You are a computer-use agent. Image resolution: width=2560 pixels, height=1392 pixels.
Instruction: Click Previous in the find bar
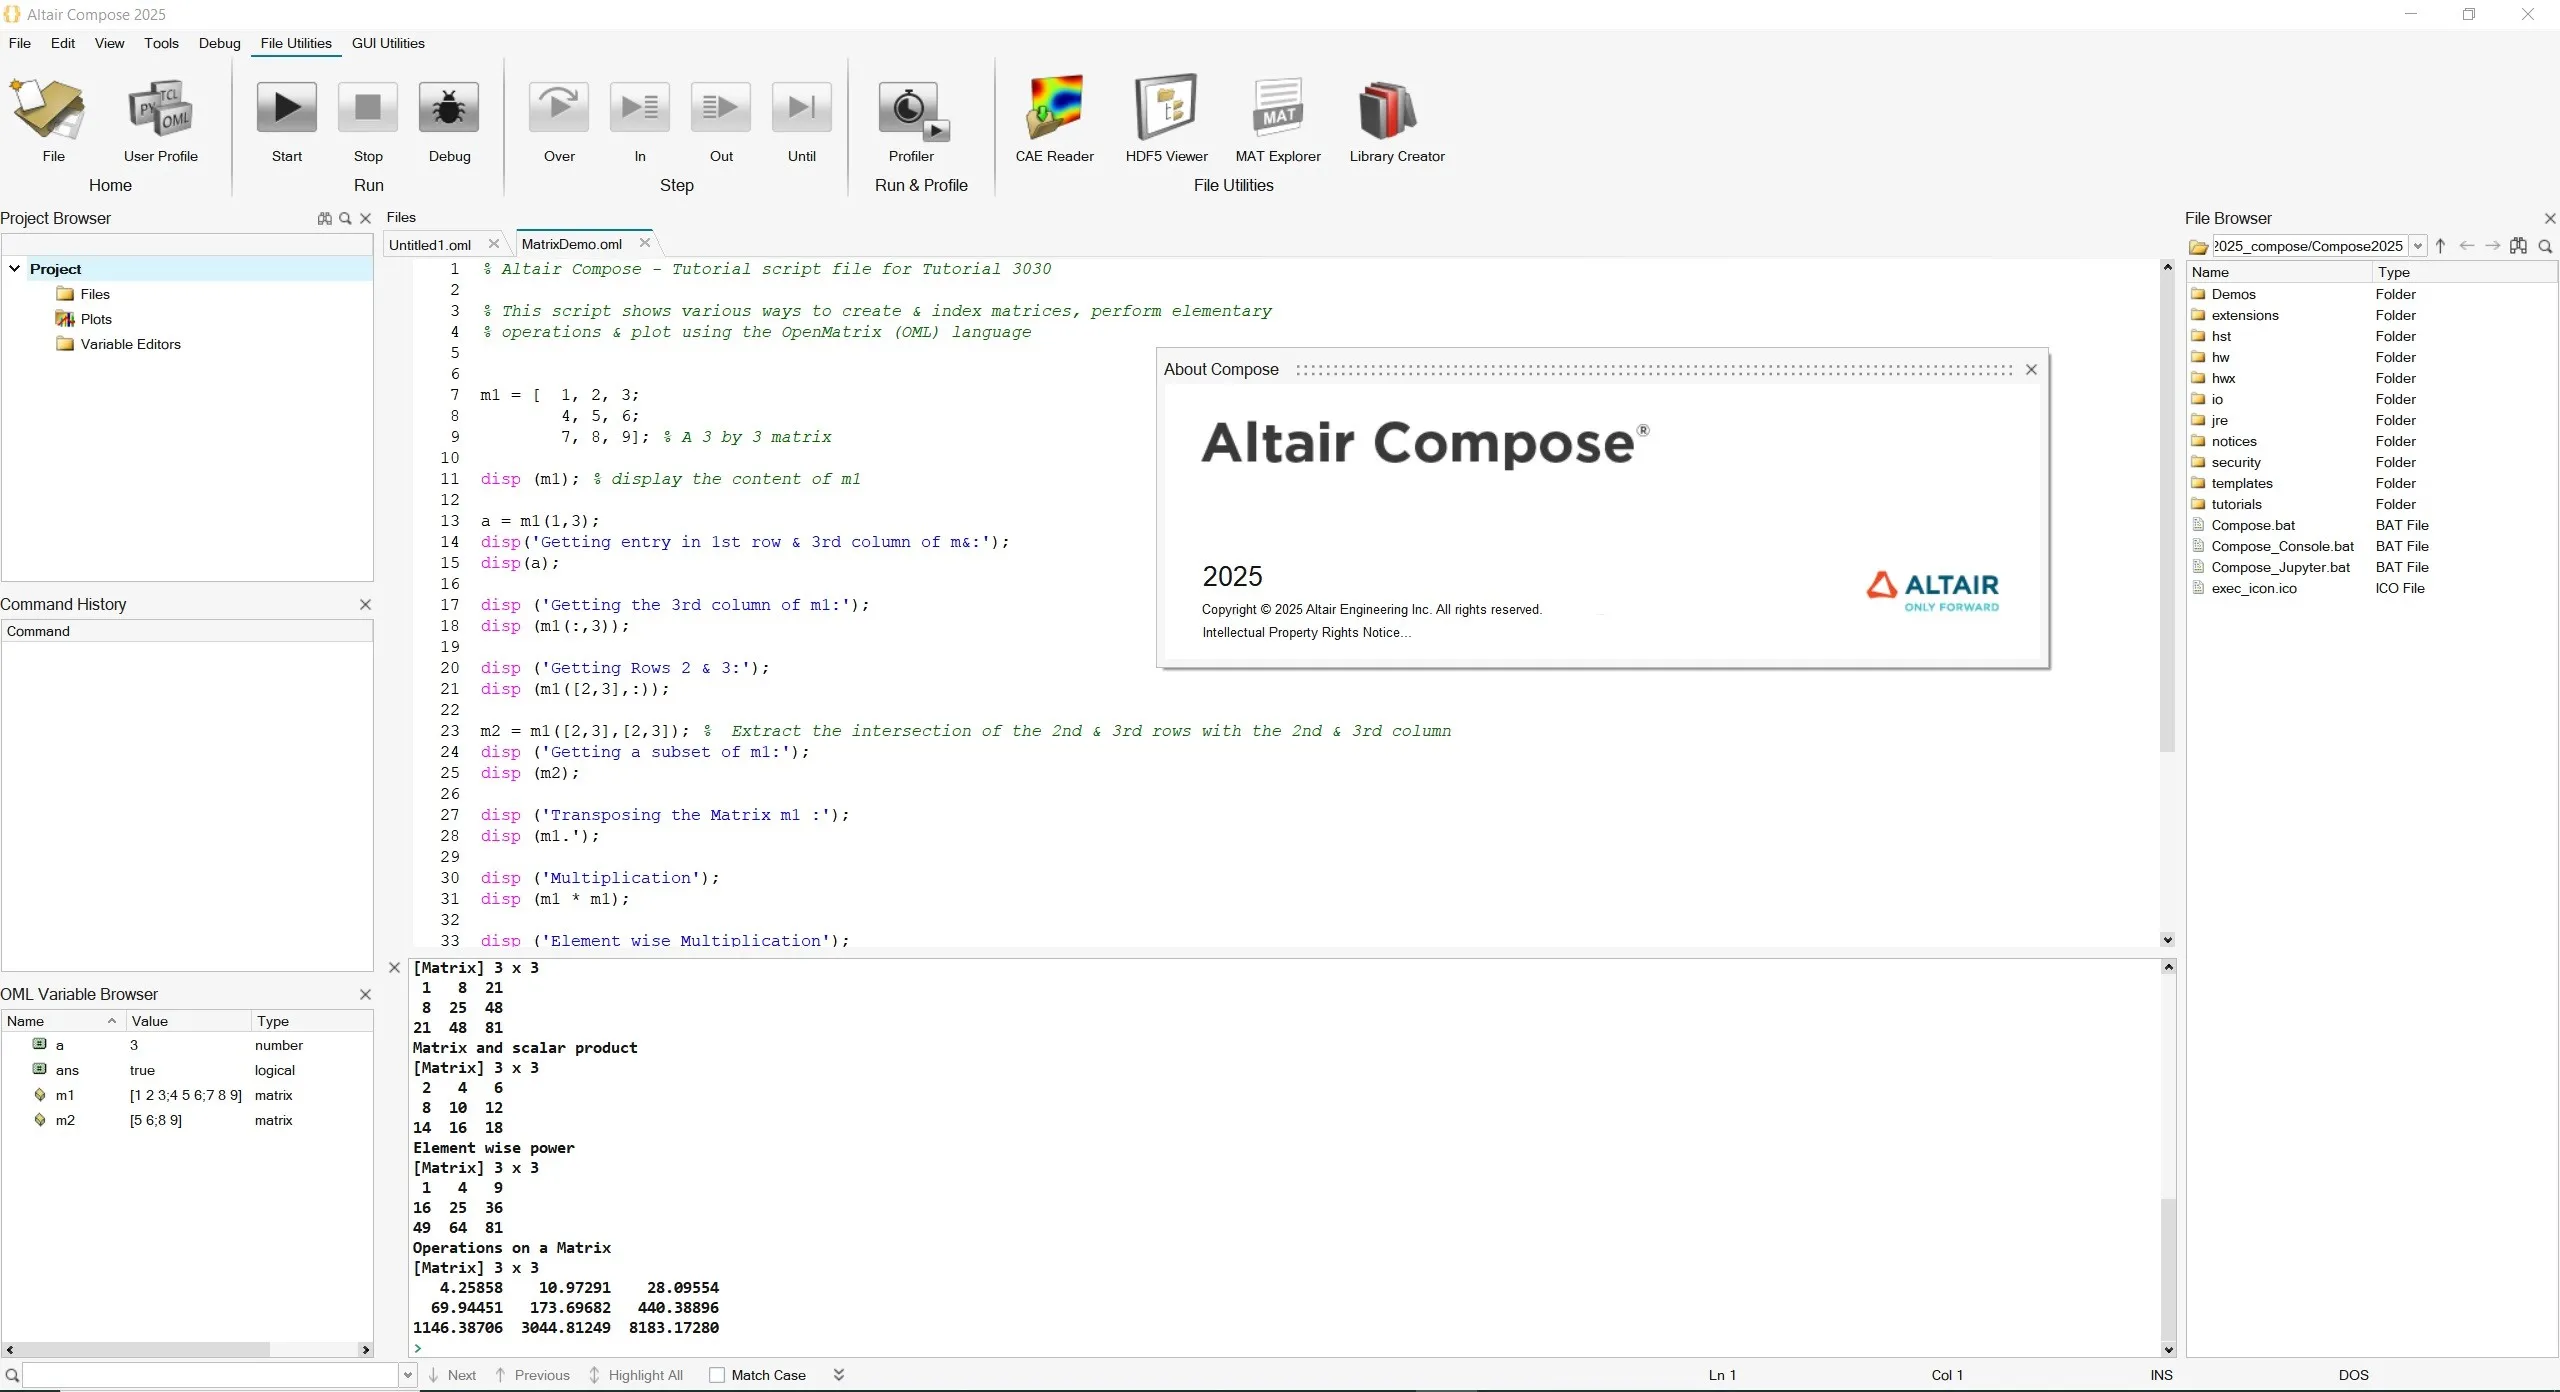tap(532, 1375)
